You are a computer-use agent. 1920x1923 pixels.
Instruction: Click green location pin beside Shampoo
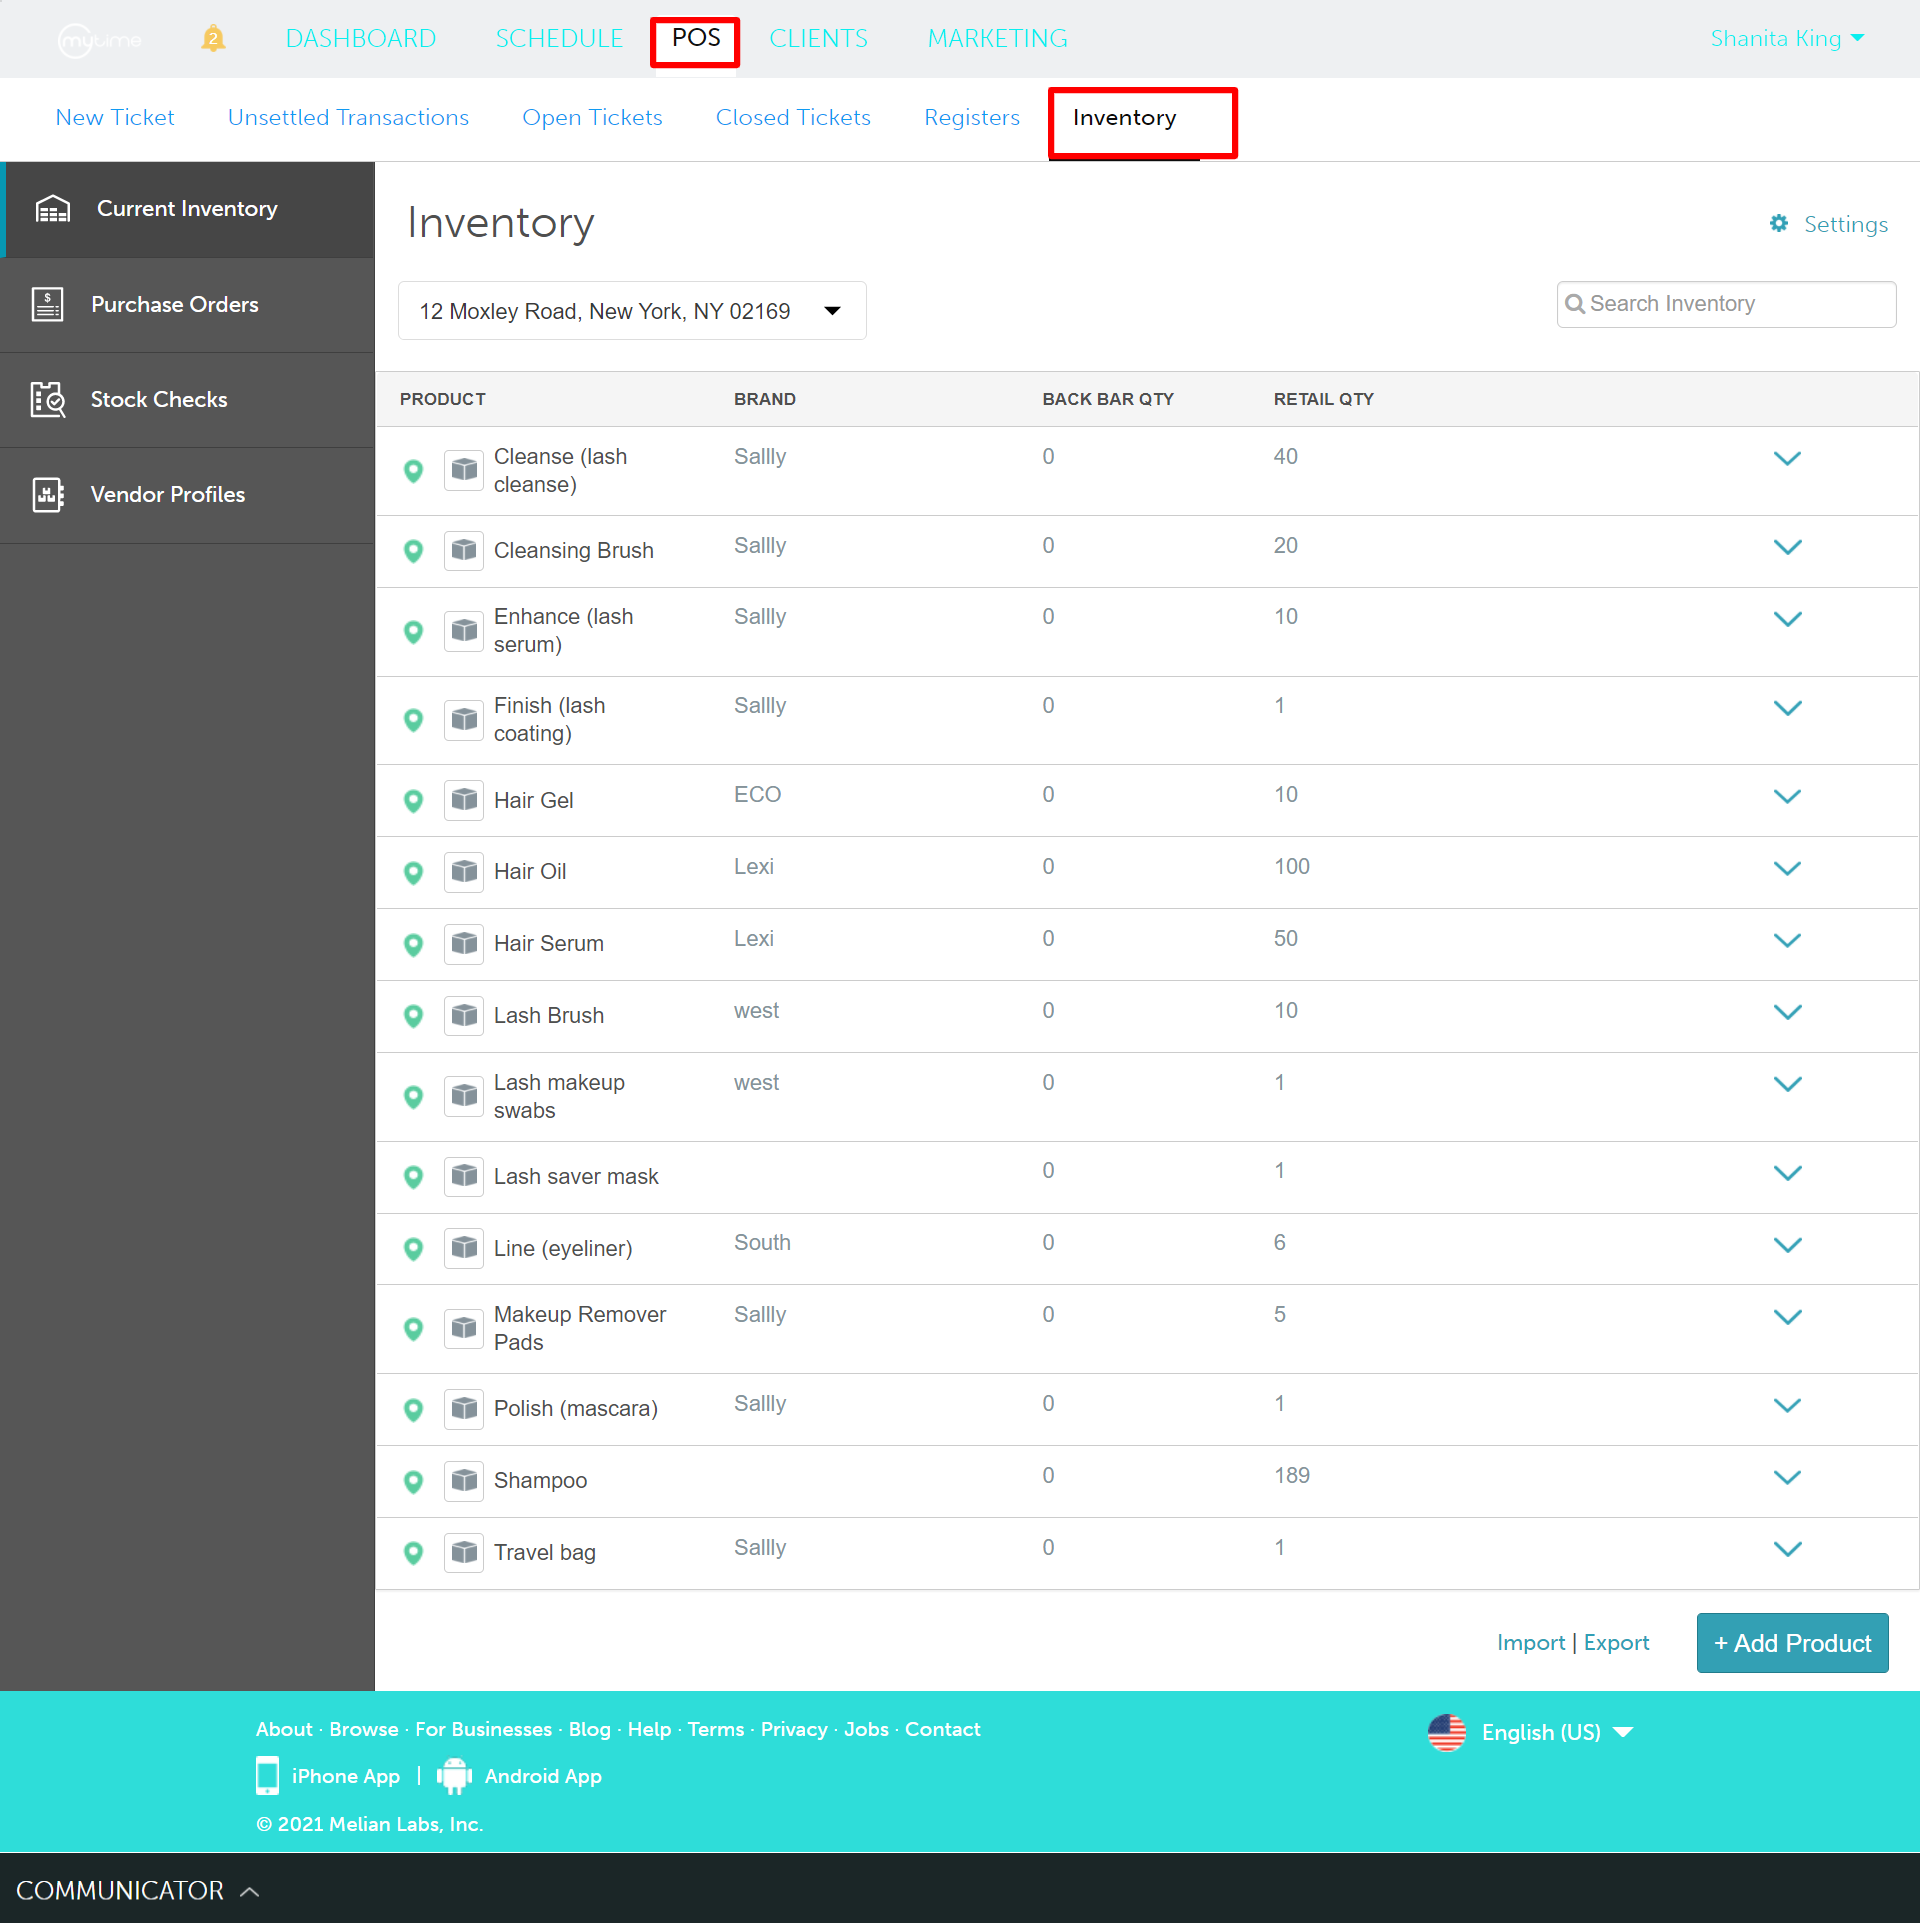(413, 1481)
